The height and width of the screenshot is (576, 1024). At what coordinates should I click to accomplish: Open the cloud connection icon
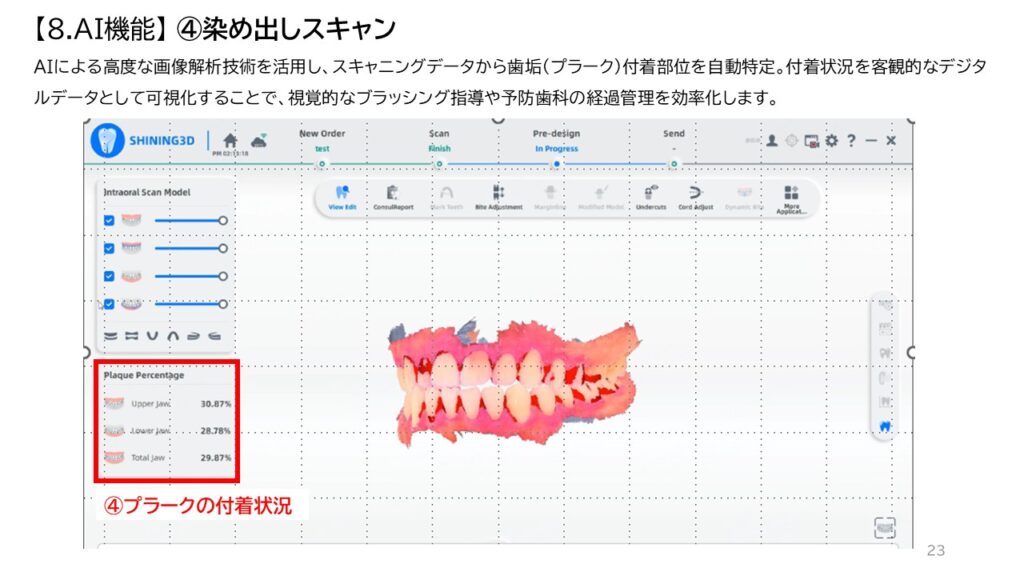[x=258, y=140]
